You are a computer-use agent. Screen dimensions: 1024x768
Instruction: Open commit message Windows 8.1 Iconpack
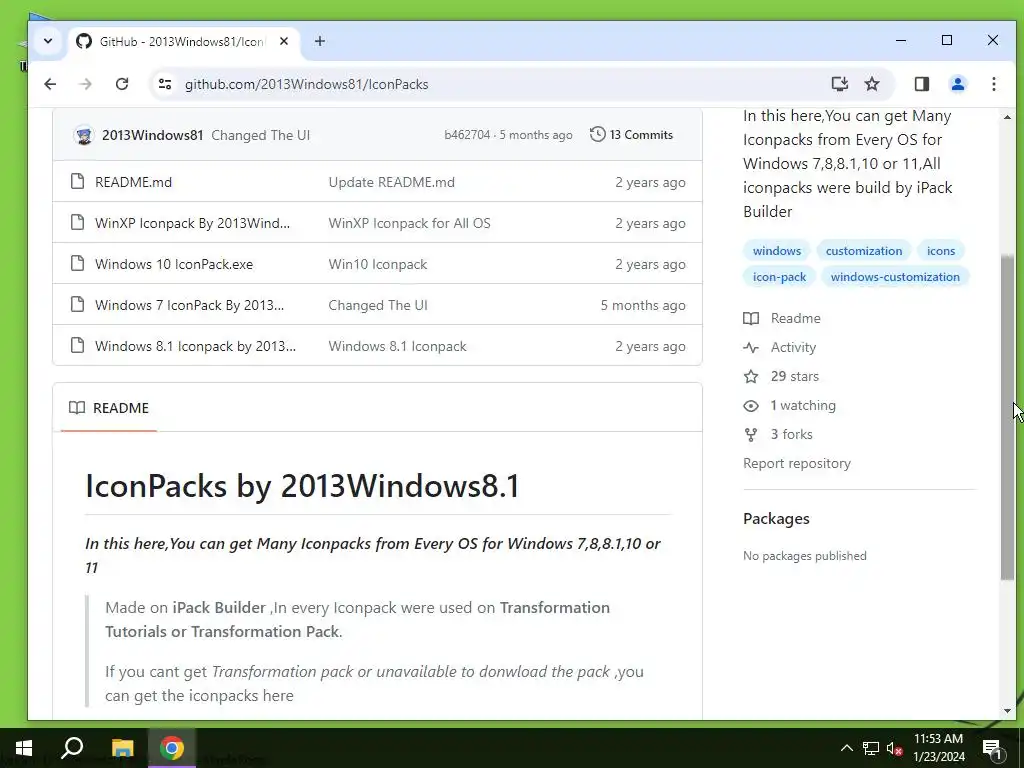[x=397, y=347]
